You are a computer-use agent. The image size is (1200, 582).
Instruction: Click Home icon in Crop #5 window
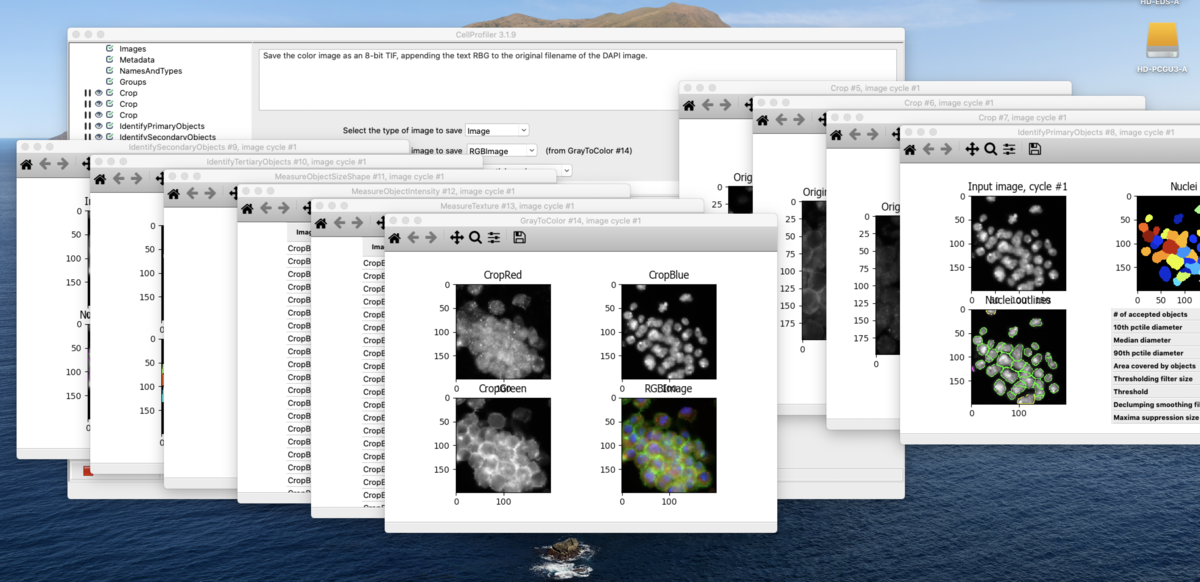click(x=689, y=105)
